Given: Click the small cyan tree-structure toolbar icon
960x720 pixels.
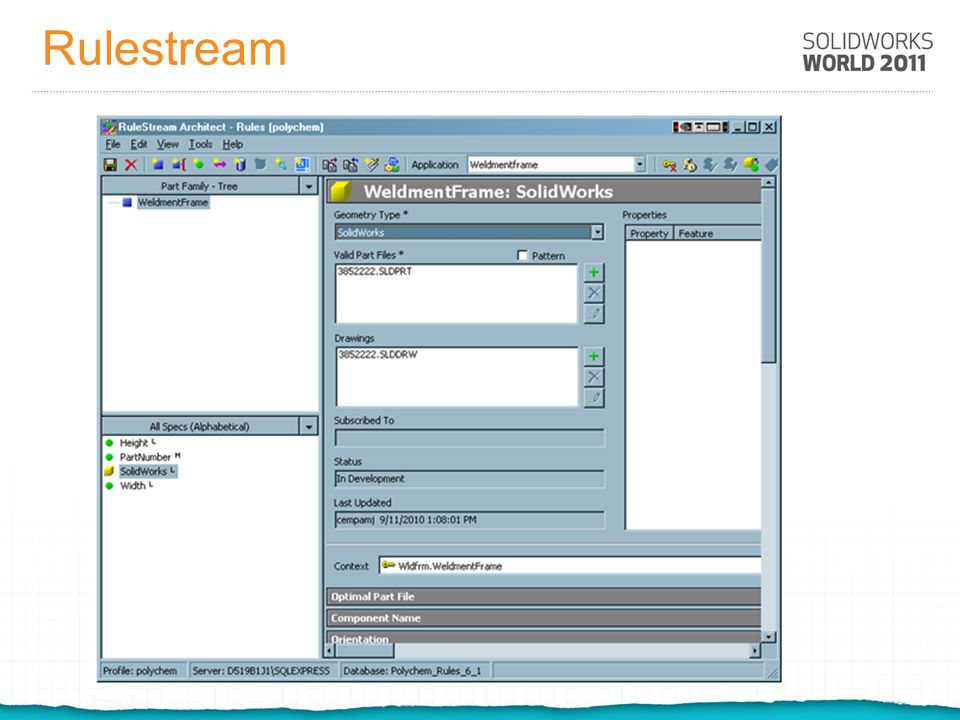Looking at the screenshot, I should (x=281, y=164).
